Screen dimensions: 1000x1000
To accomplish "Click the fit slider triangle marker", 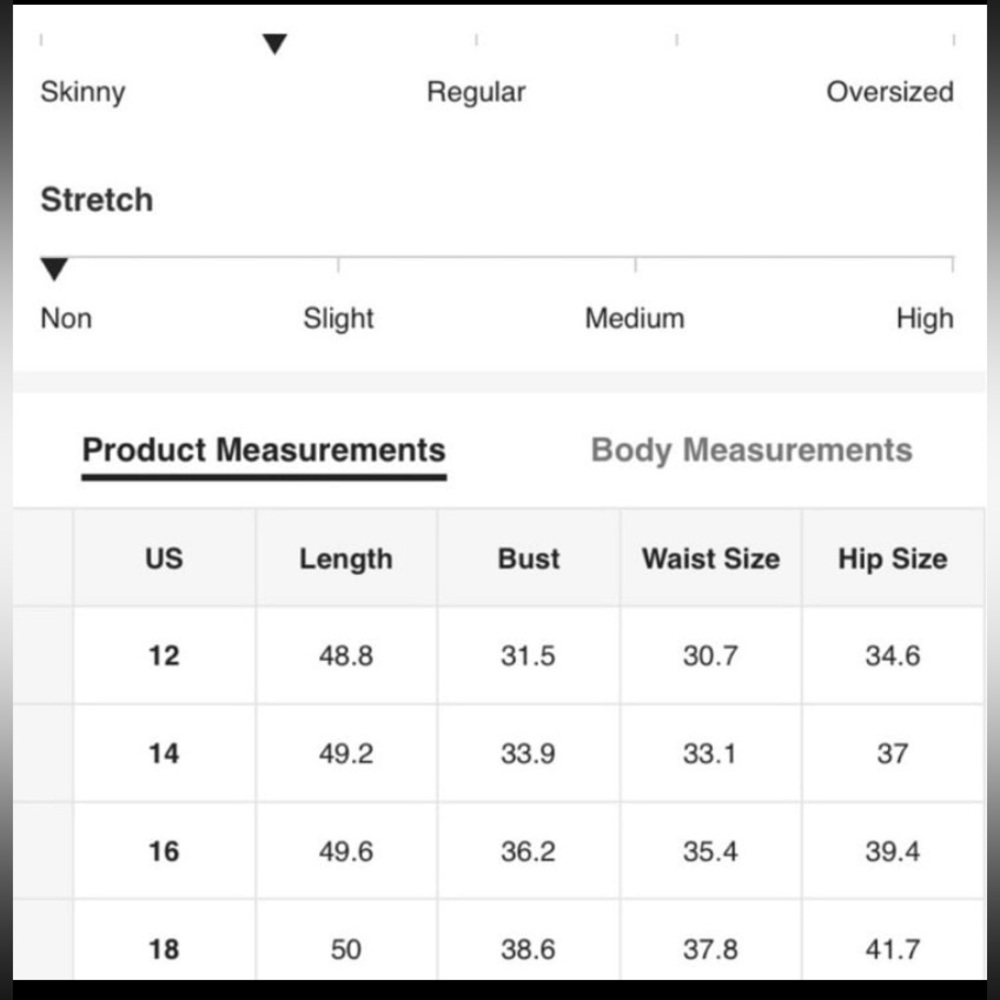I will coord(275,44).
